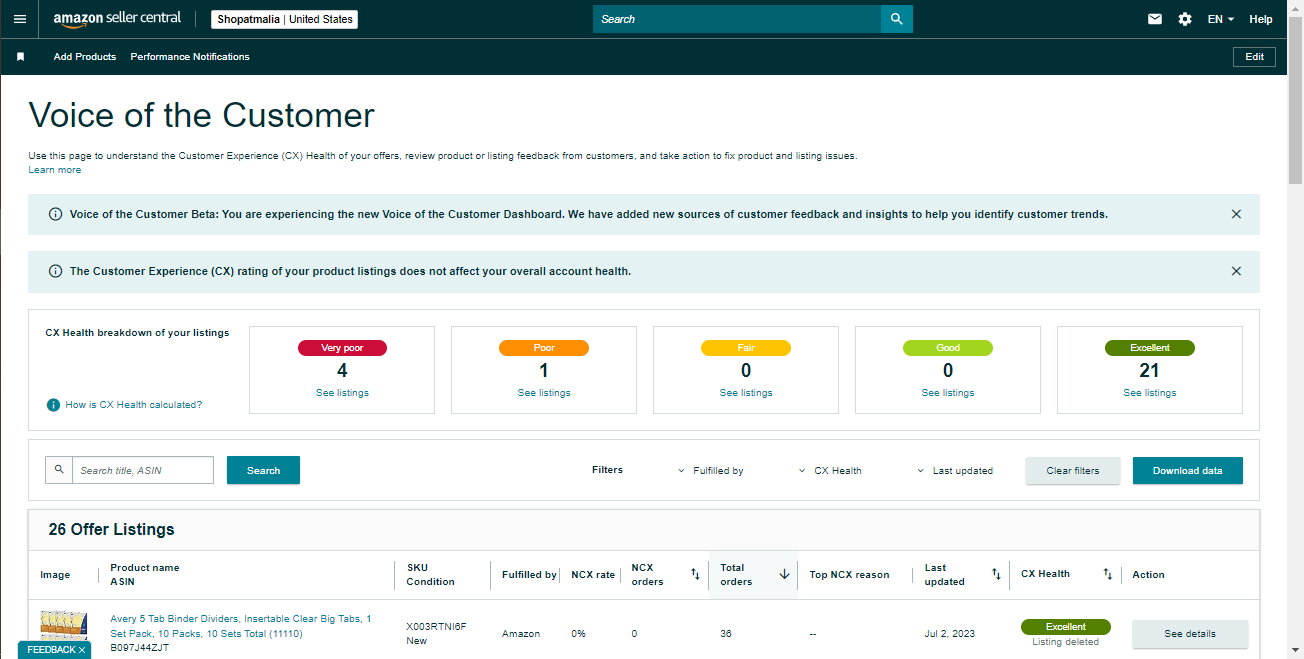This screenshot has width=1304, height=659.
Task: See listings under Very poor
Action: pos(342,393)
